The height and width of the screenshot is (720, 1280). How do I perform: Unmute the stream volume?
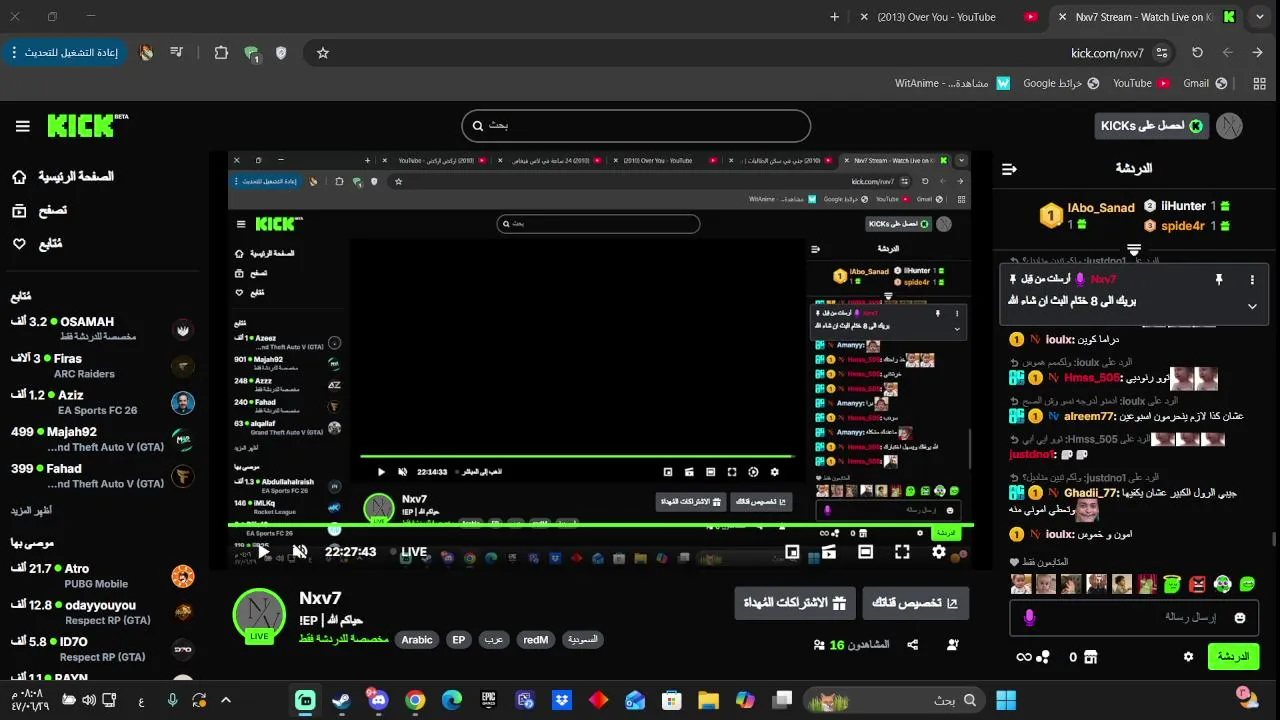[299, 551]
